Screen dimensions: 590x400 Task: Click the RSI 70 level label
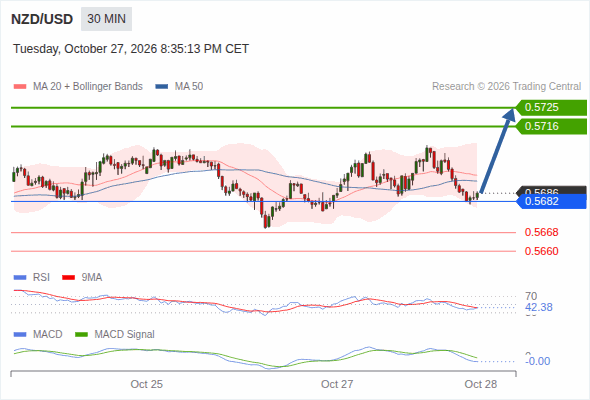[x=531, y=296]
